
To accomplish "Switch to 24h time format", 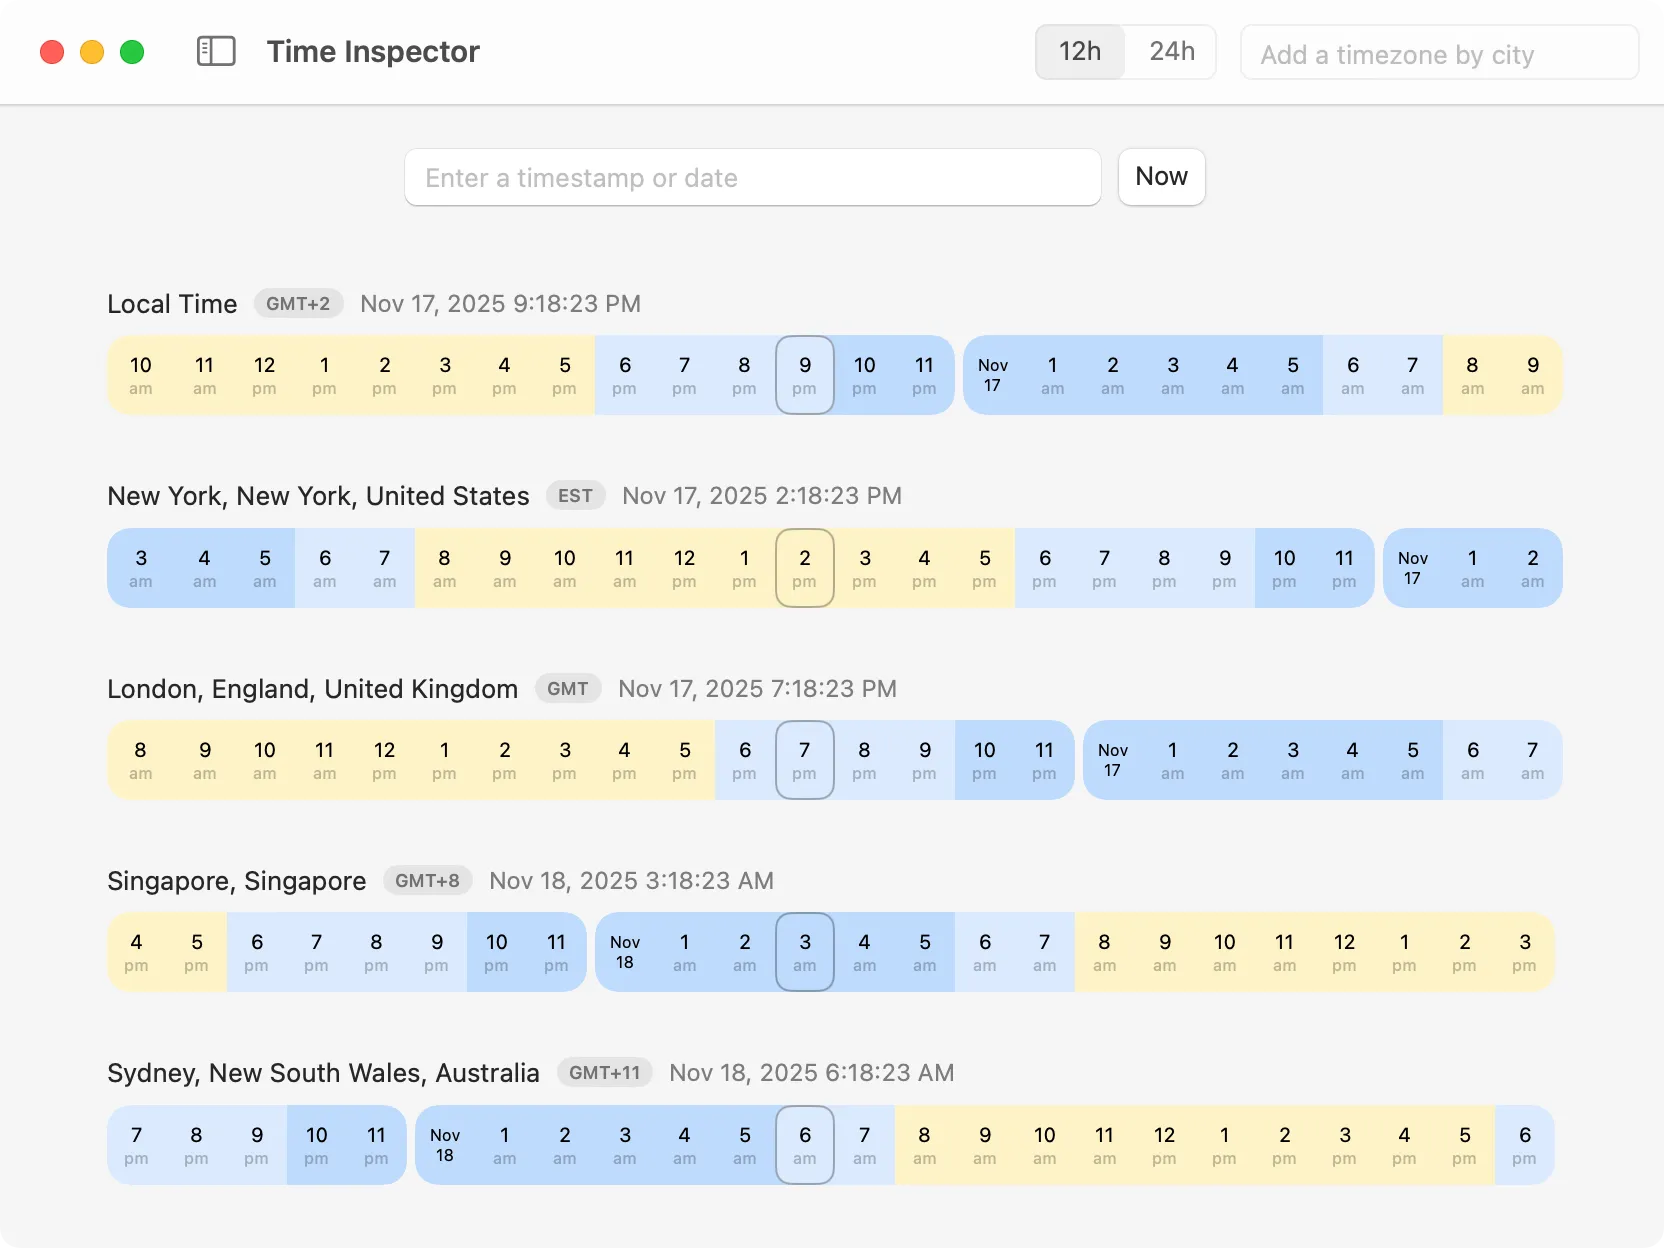I will pyautogui.click(x=1172, y=52).
